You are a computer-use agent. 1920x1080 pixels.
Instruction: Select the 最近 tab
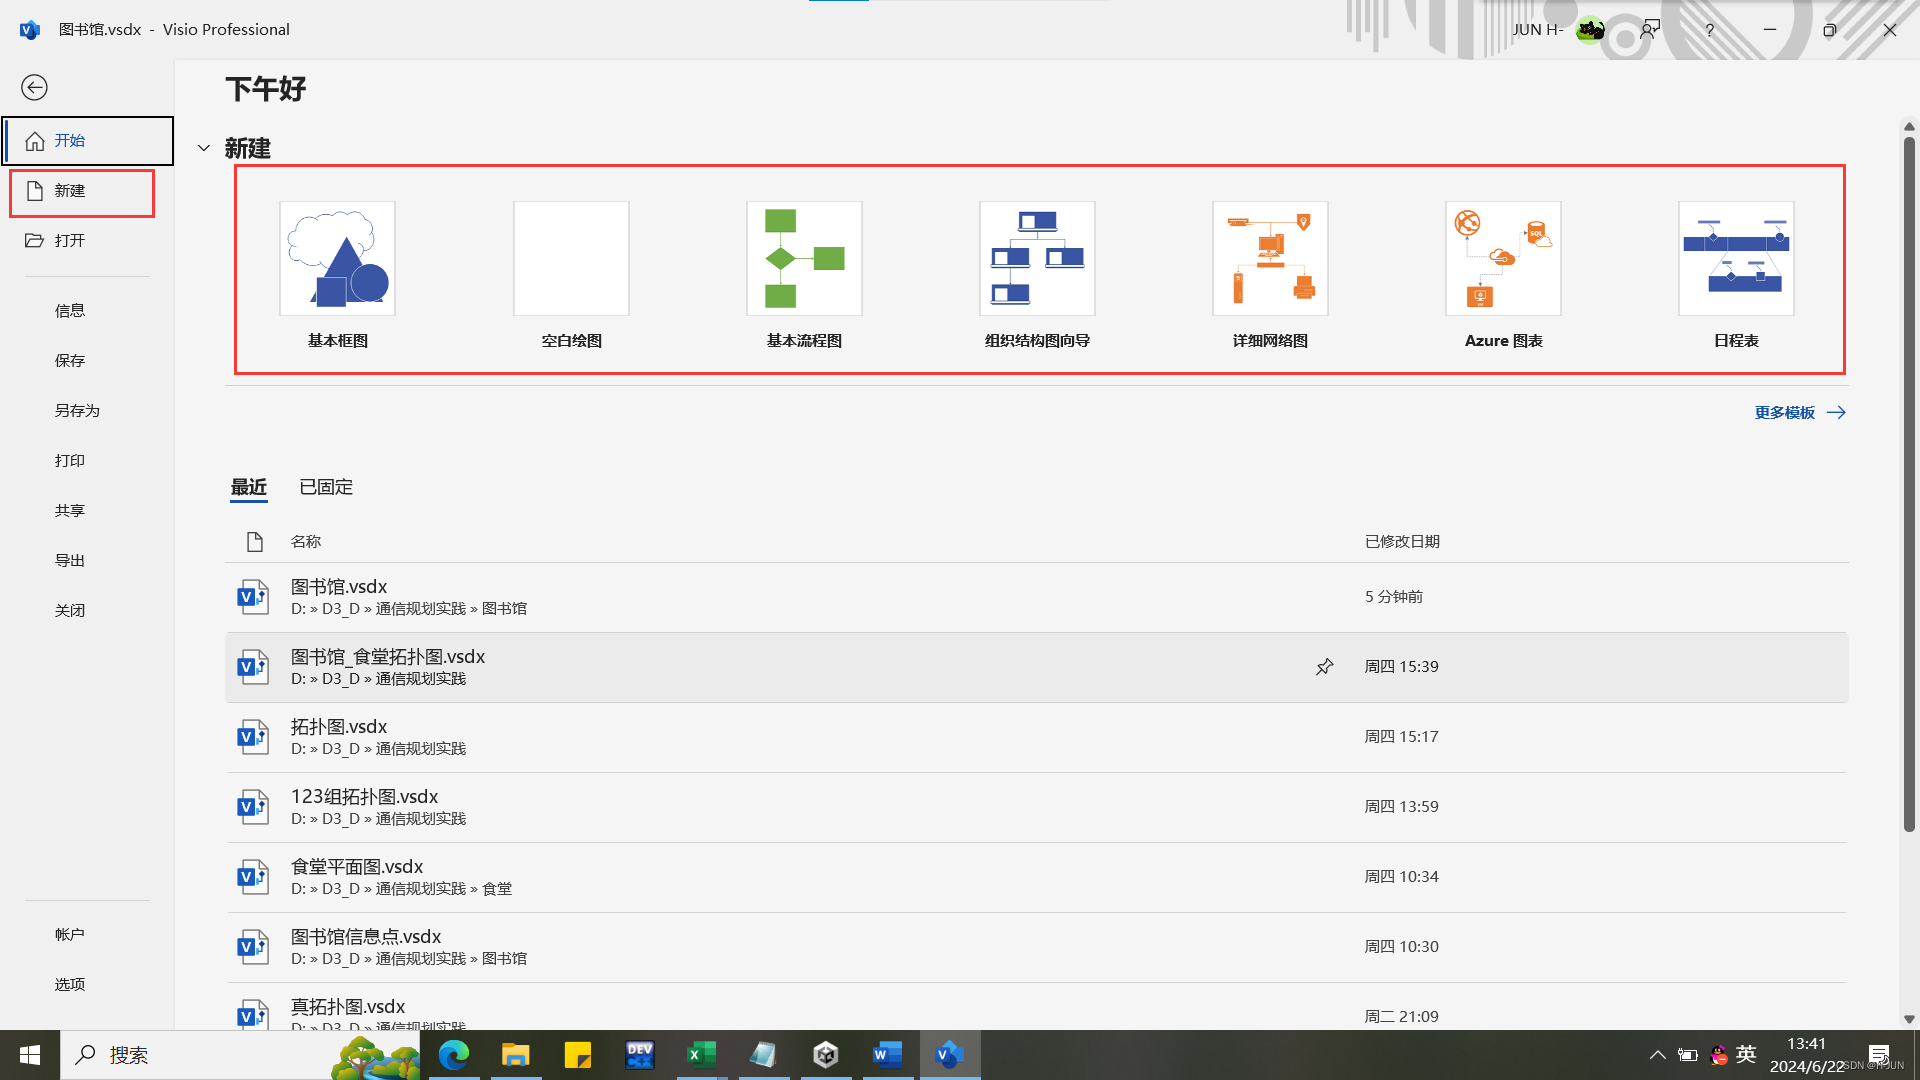coord(249,487)
